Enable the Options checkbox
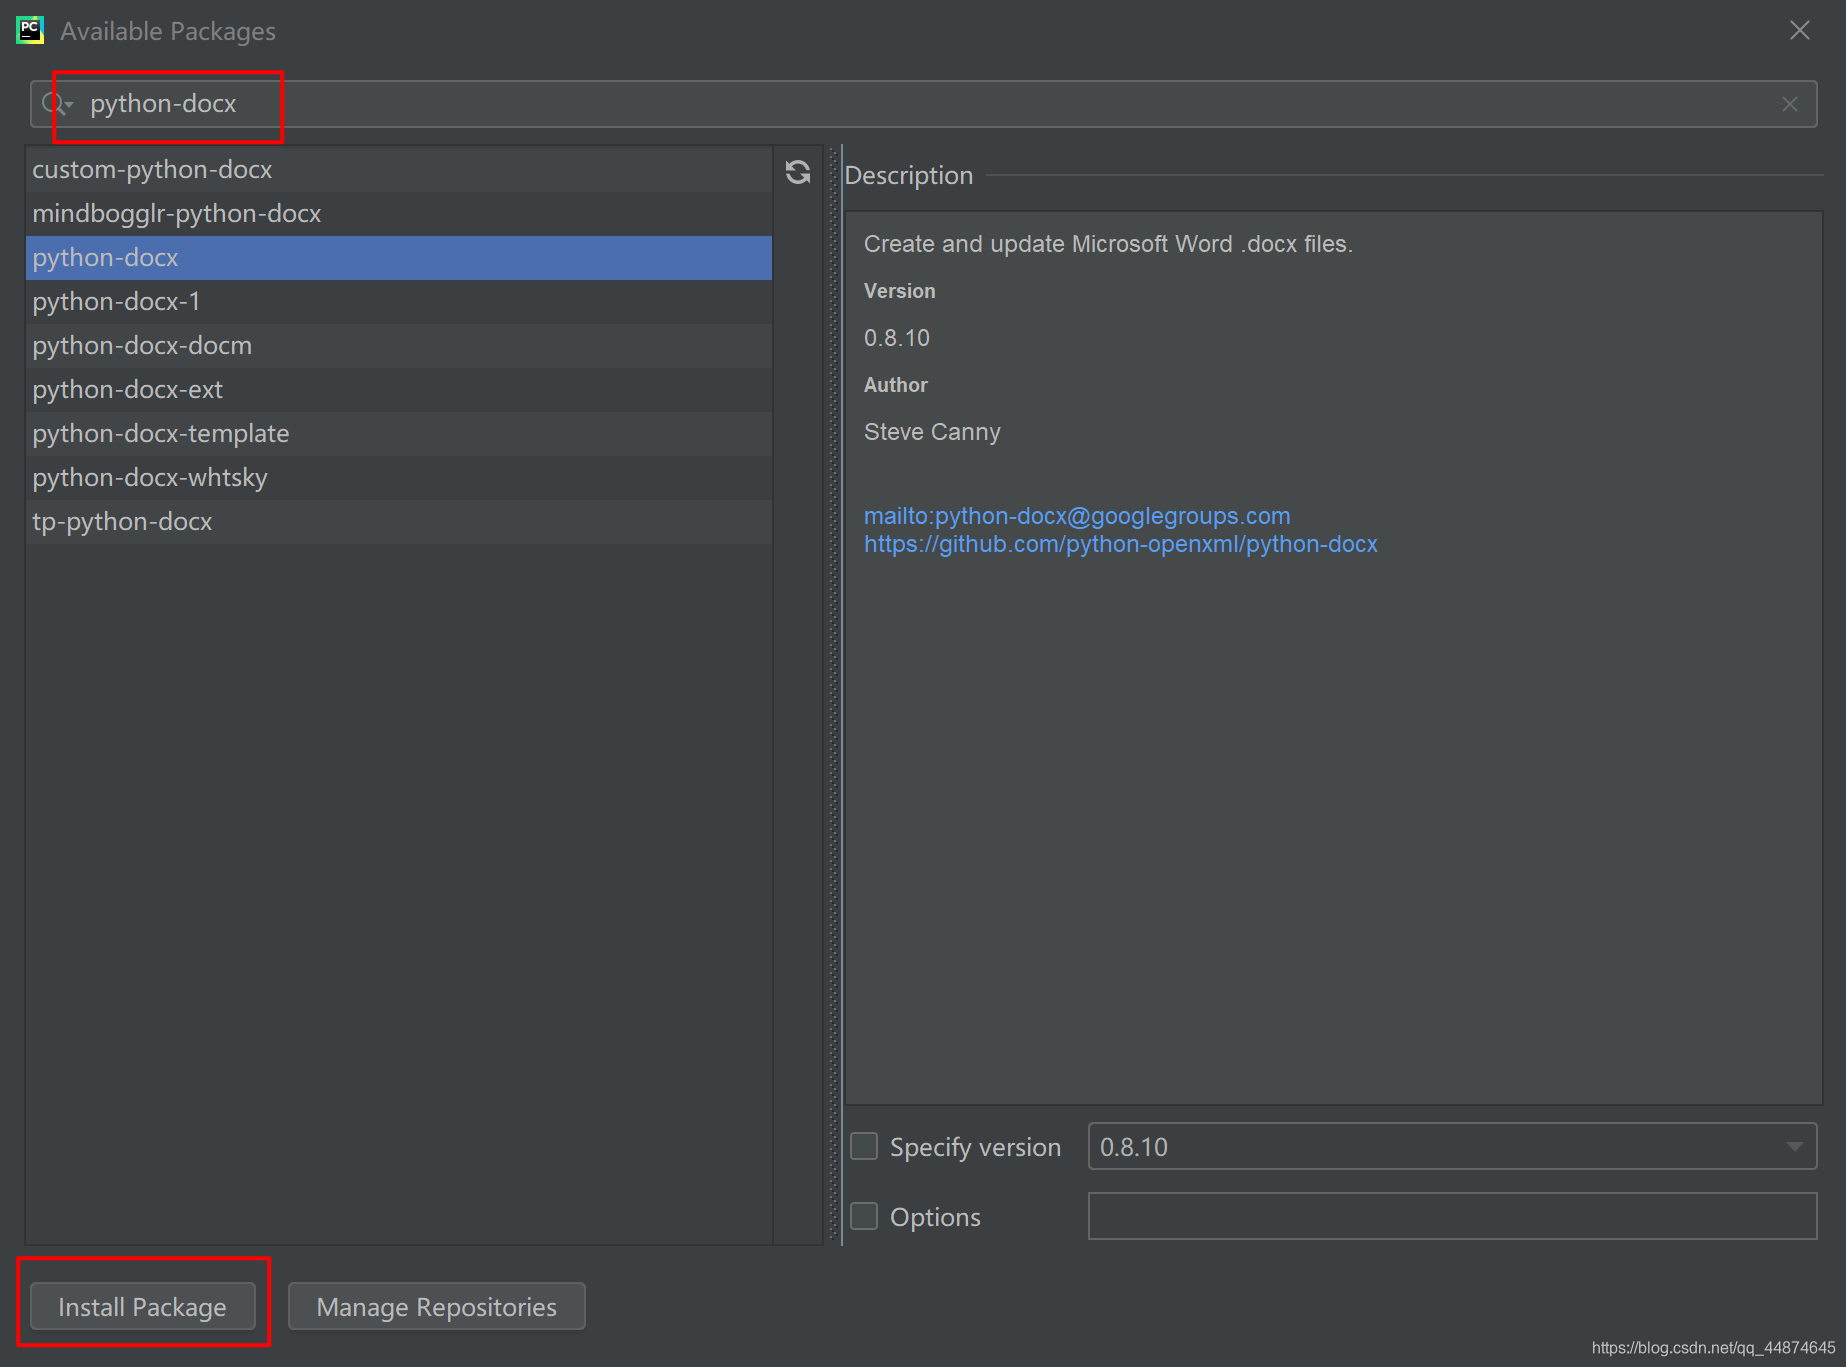Image resolution: width=1846 pixels, height=1367 pixels. (864, 1216)
